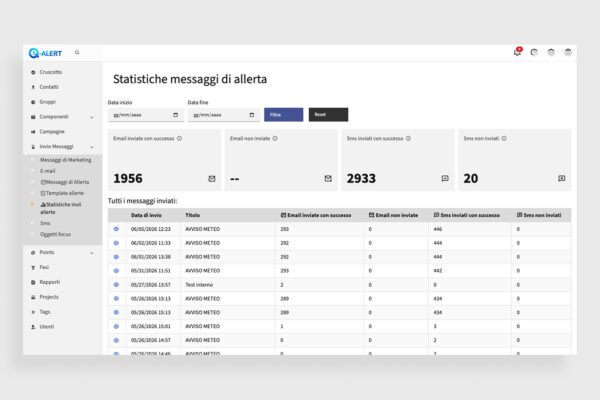Viewport: 600px width, 400px height.
Task: Open Sms submenu item
Action: pyautogui.click(x=45, y=223)
